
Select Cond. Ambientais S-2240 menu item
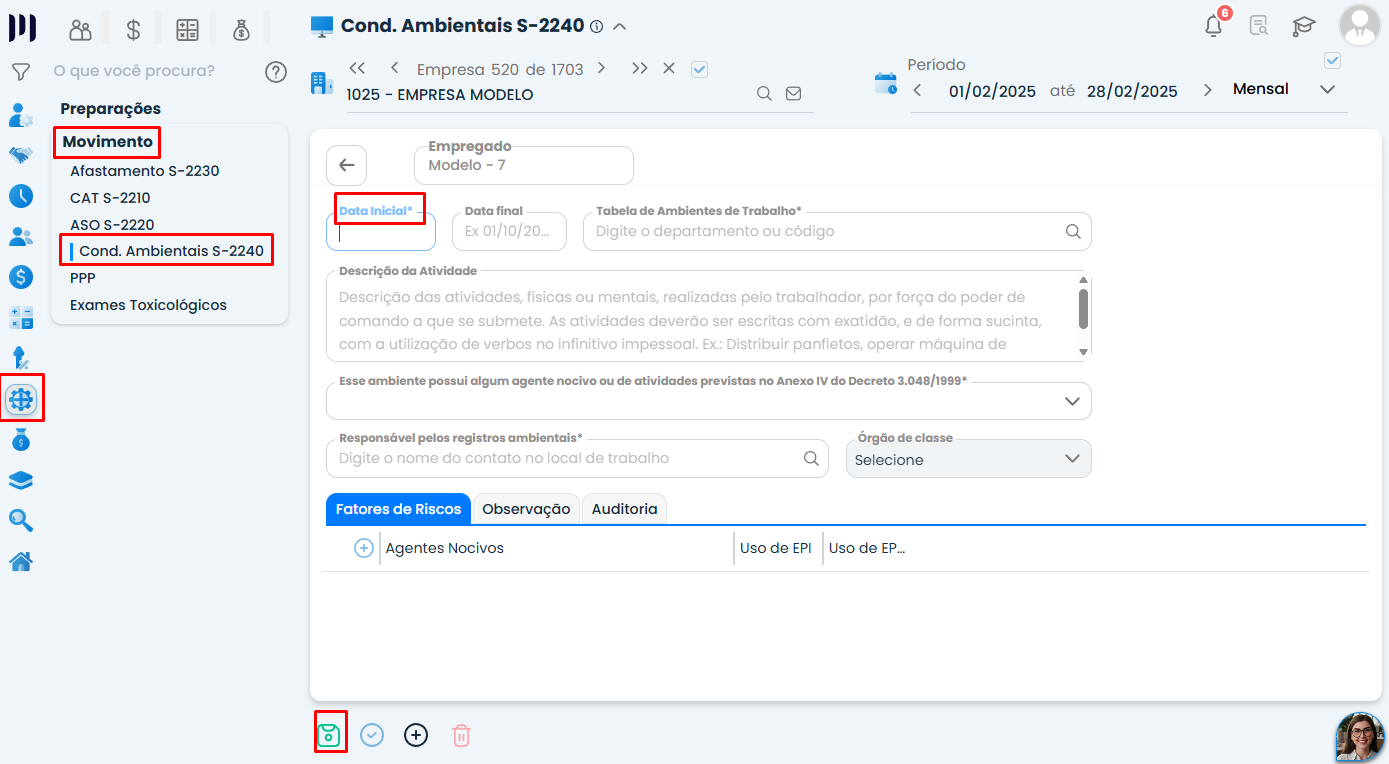pyautogui.click(x=172, y=251)
